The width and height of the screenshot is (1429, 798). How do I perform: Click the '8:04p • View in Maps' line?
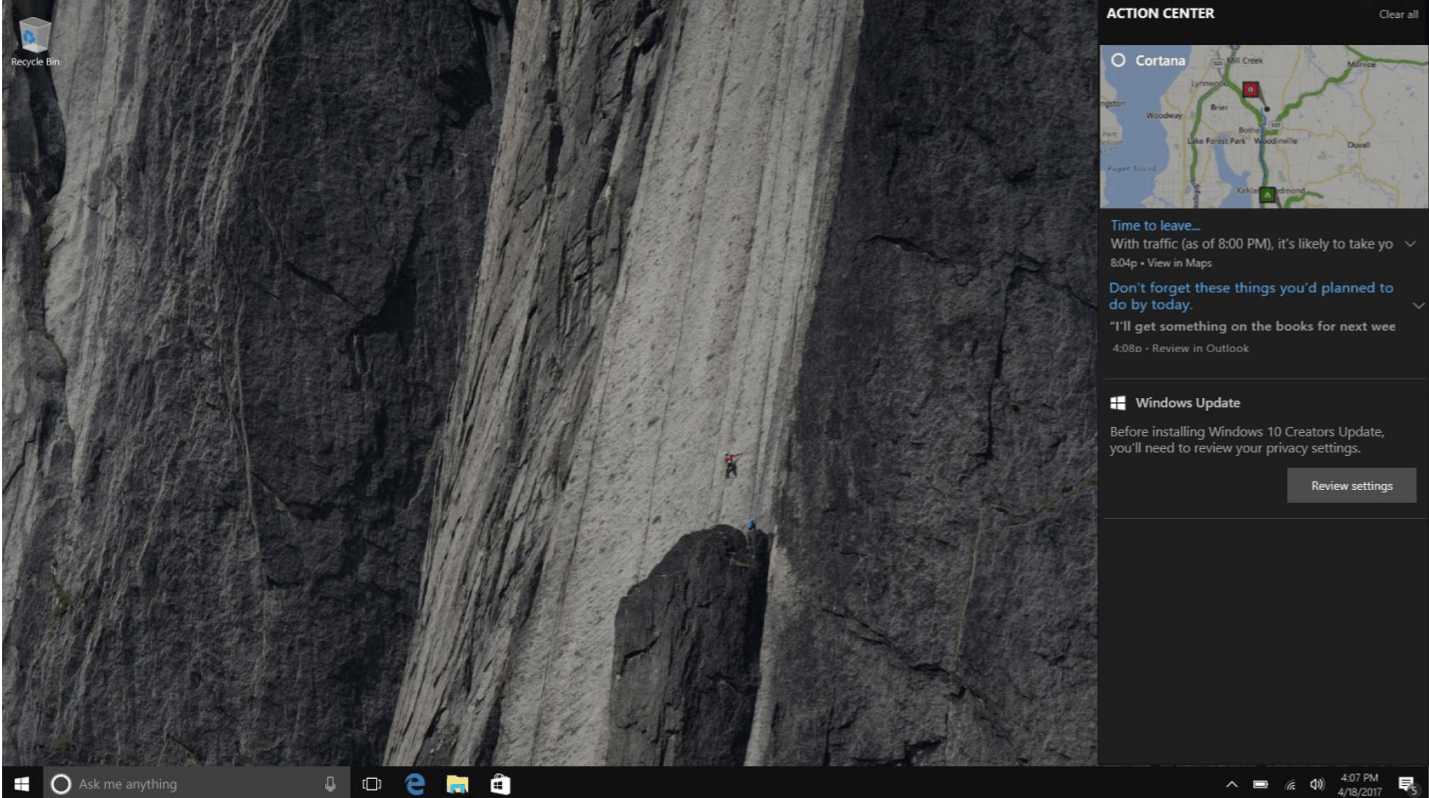(x=1161, y=263)
